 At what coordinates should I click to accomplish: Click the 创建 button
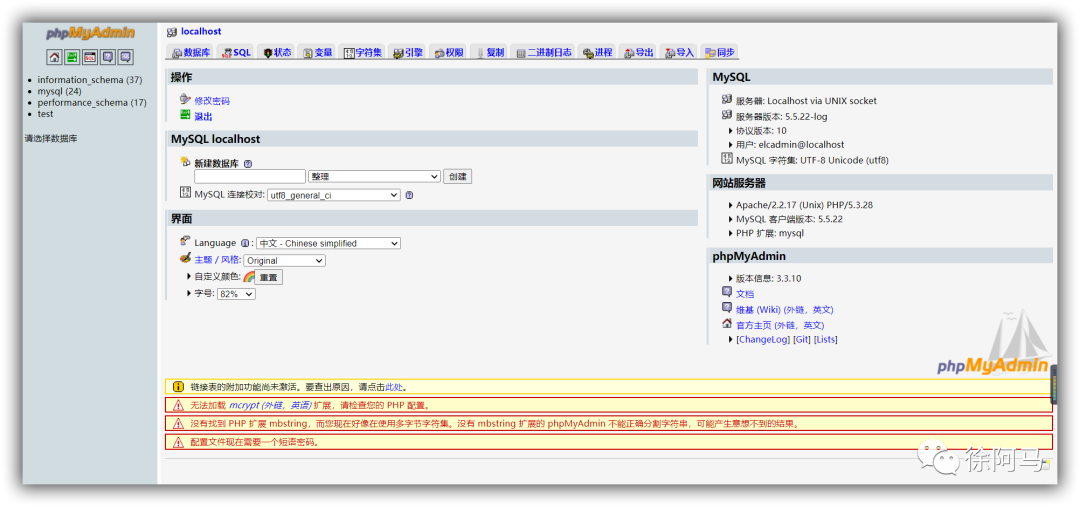(457, 176)
